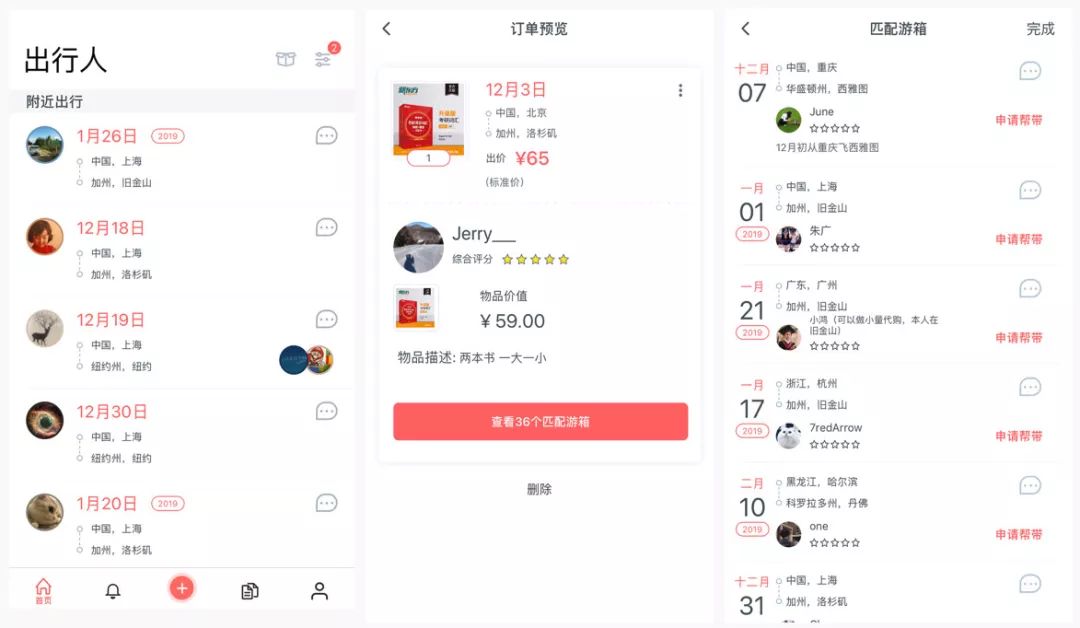1080x628 pixels.
Task: Open the orders document icon
Action: [x=250, y=591]
